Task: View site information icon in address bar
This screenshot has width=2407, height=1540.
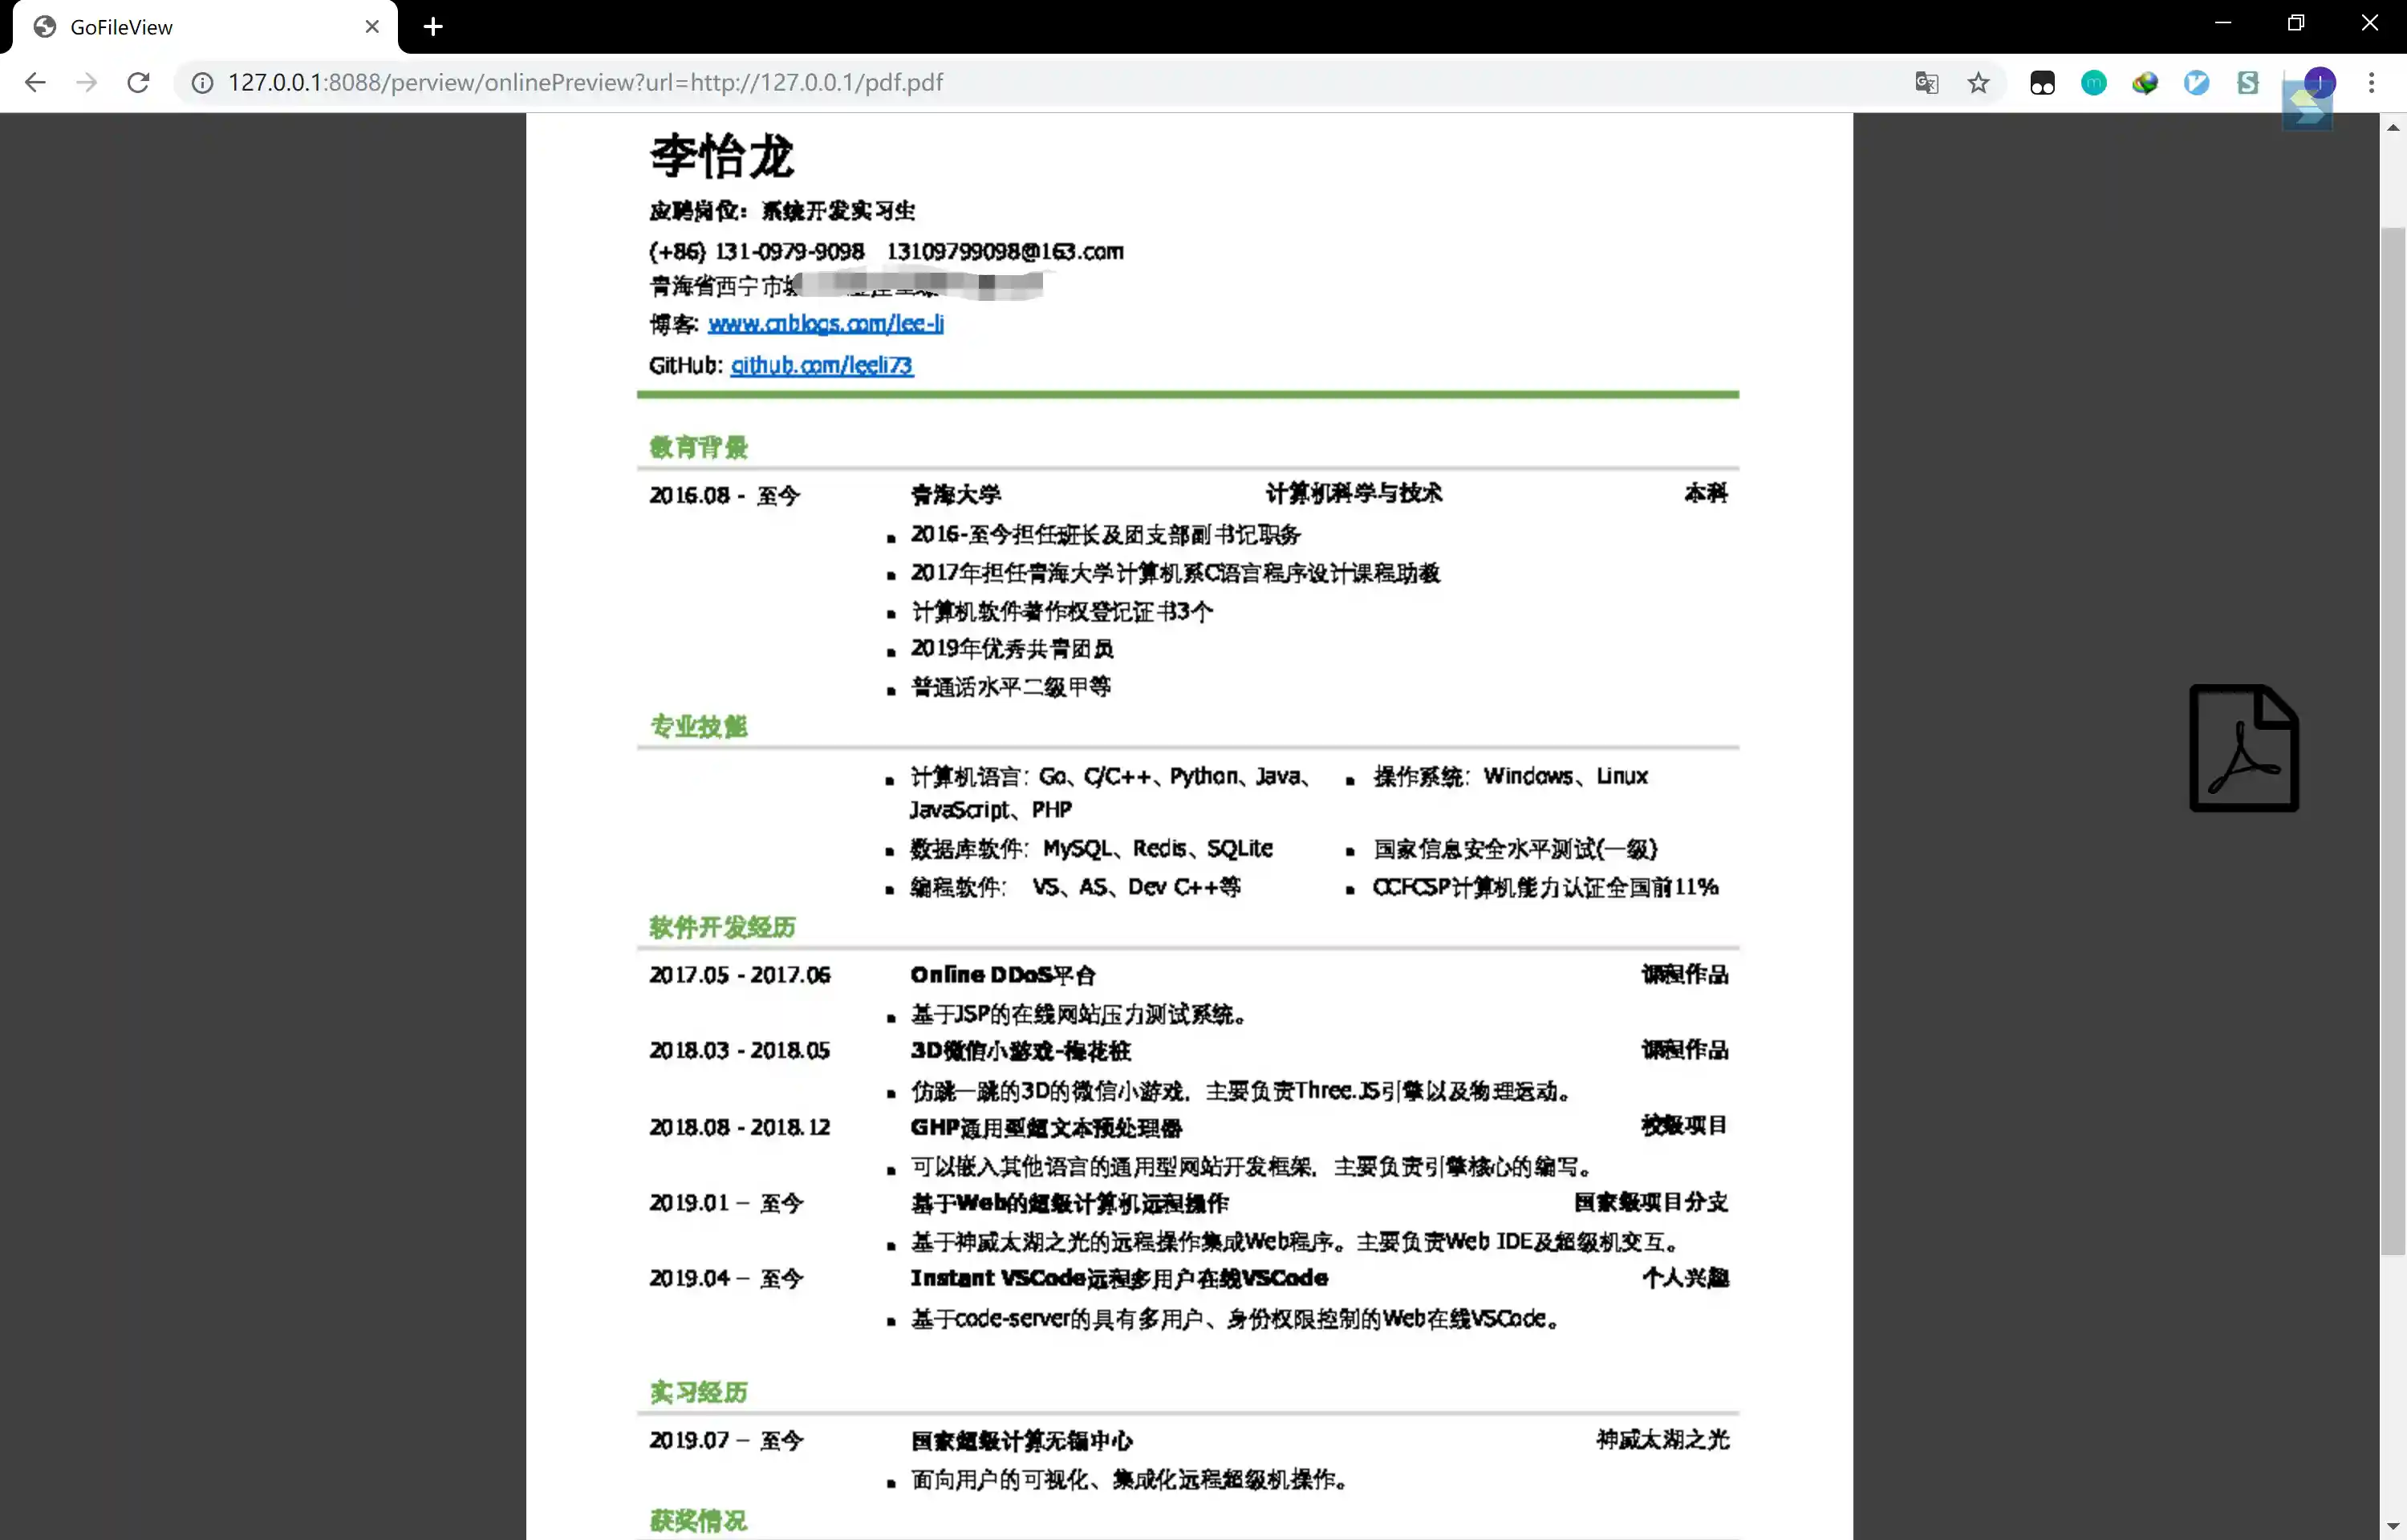Action: (202, 83)
